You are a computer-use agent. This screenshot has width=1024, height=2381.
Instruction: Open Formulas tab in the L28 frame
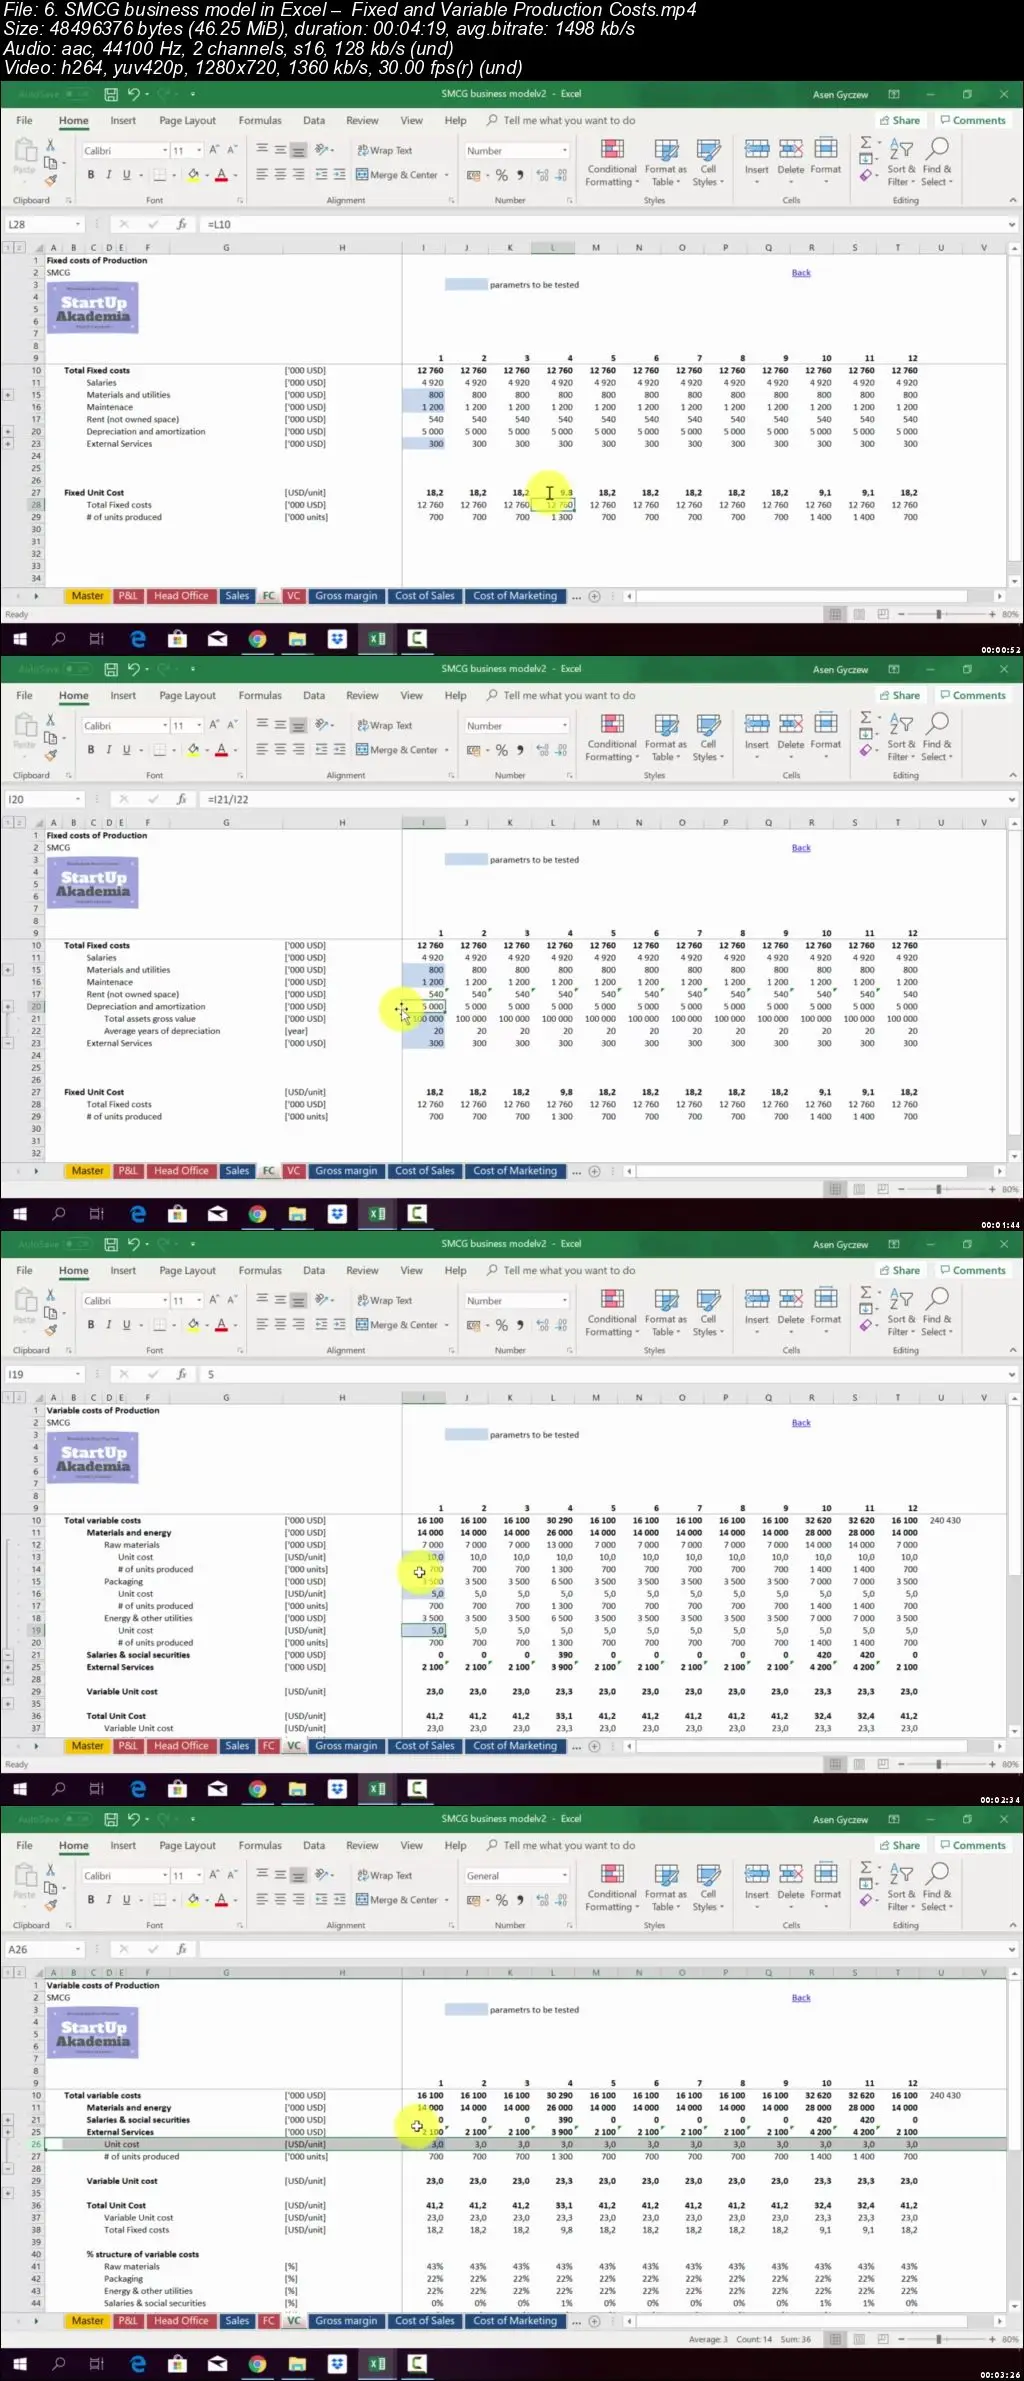(260, 120)
